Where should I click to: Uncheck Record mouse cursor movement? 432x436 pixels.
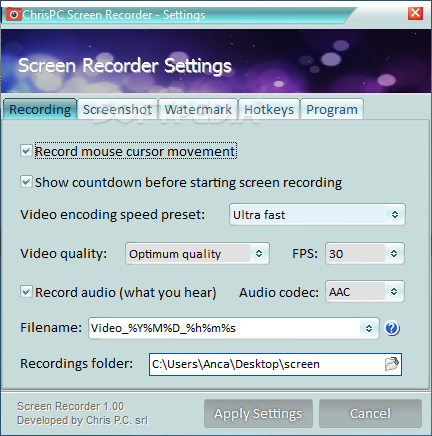26,151
